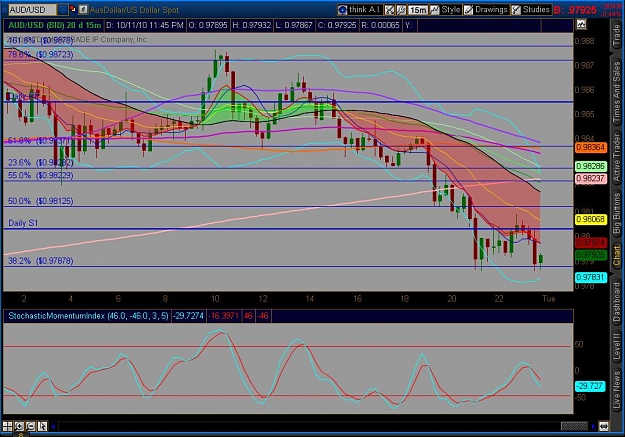Click the cyan 0.97831 price label
Image resolution: width=625 pixels, height=437 pixels.
coord(591,277)
